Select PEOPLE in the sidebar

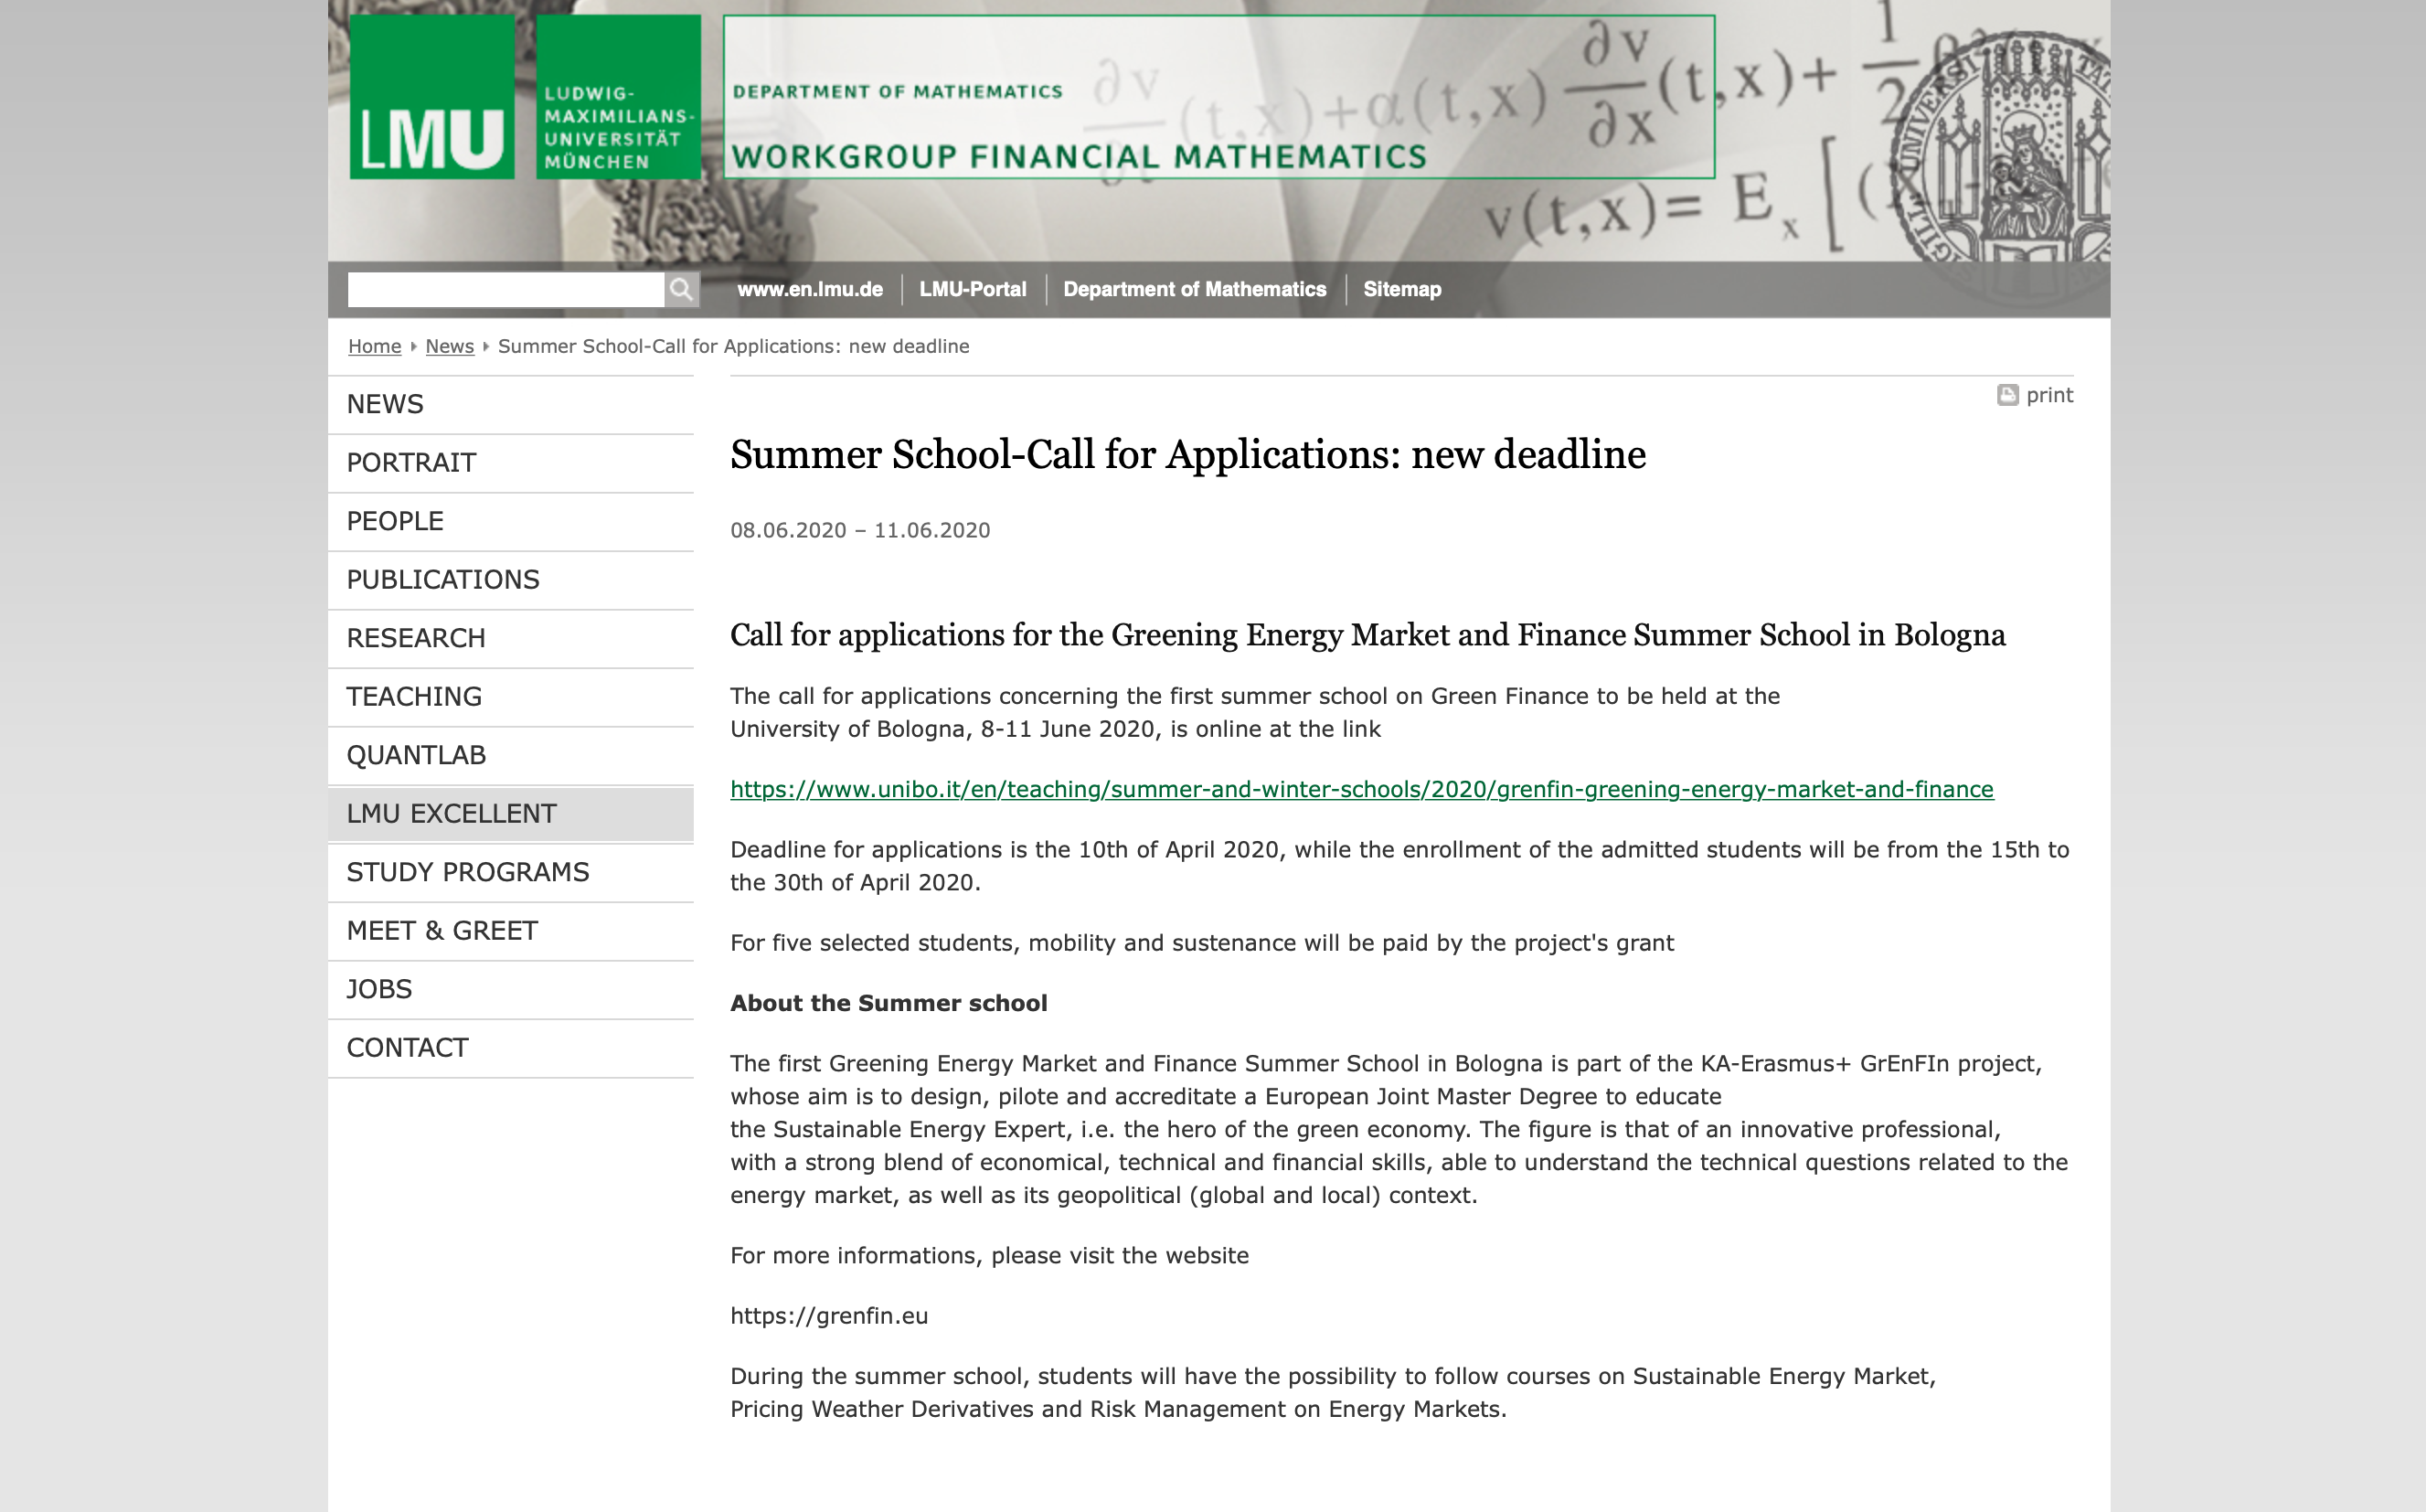511,522
